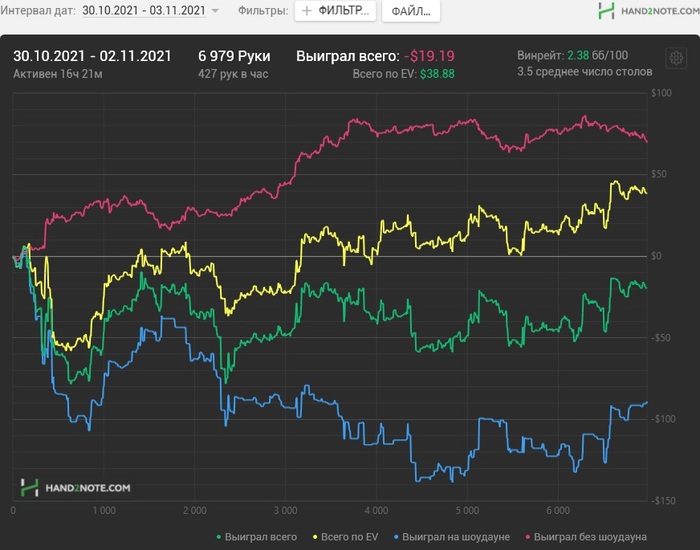Toggle the 'Выиграл на шоудауне' blue legend series

click(x=456, y=536)
